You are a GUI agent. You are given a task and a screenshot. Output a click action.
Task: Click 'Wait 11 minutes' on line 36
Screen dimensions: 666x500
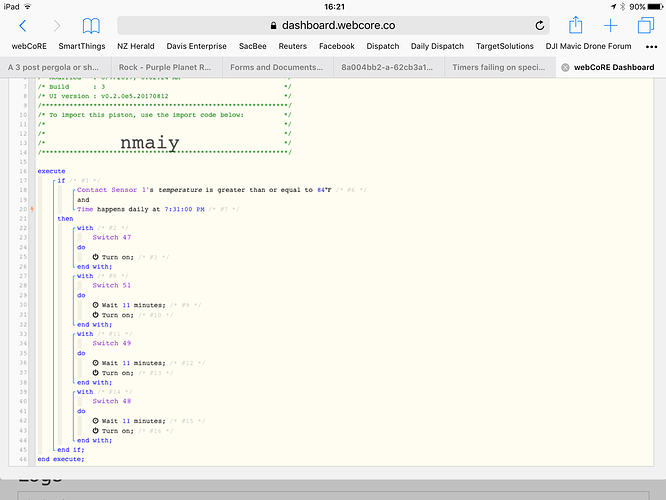pos(133,363)
